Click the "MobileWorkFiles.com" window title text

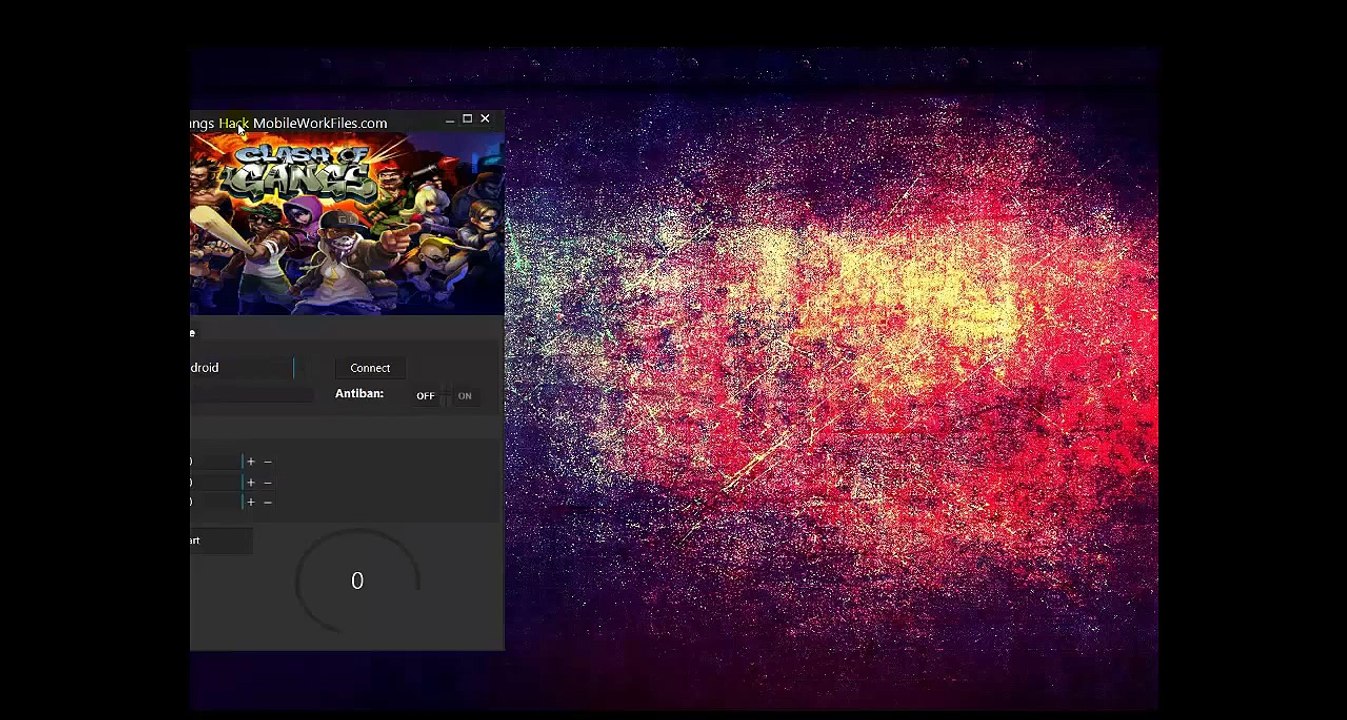pos(320,123)
